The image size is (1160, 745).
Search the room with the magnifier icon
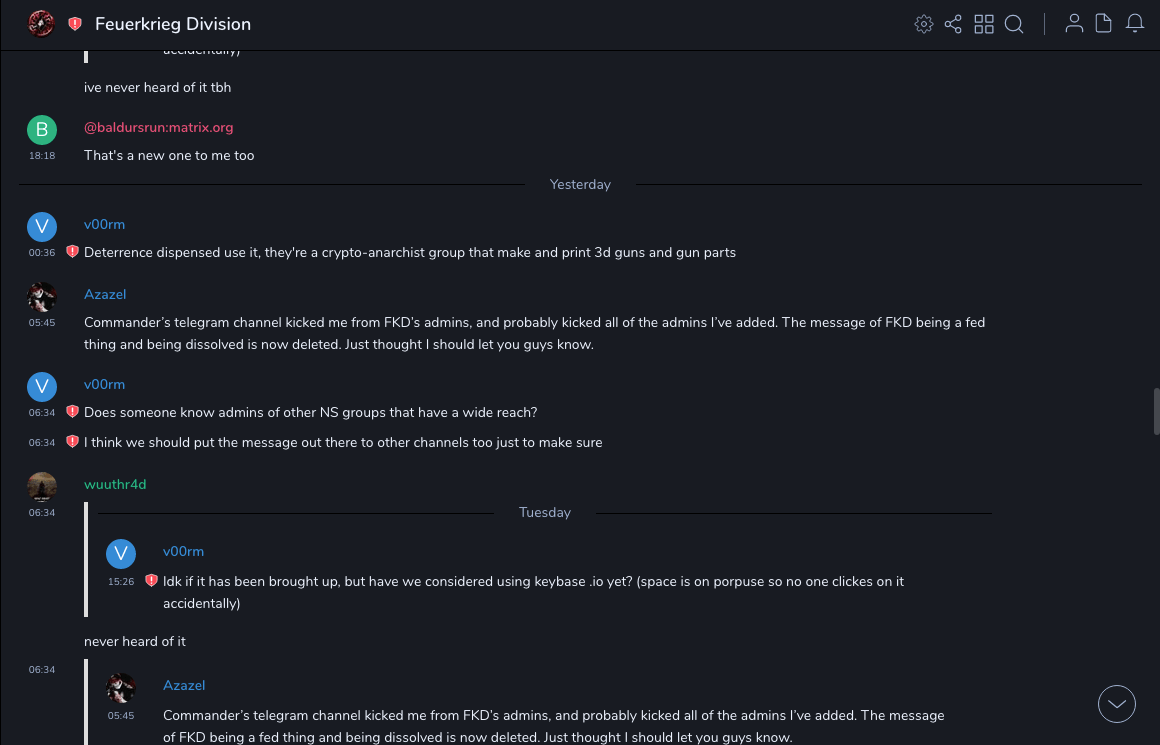[1014, 24]
